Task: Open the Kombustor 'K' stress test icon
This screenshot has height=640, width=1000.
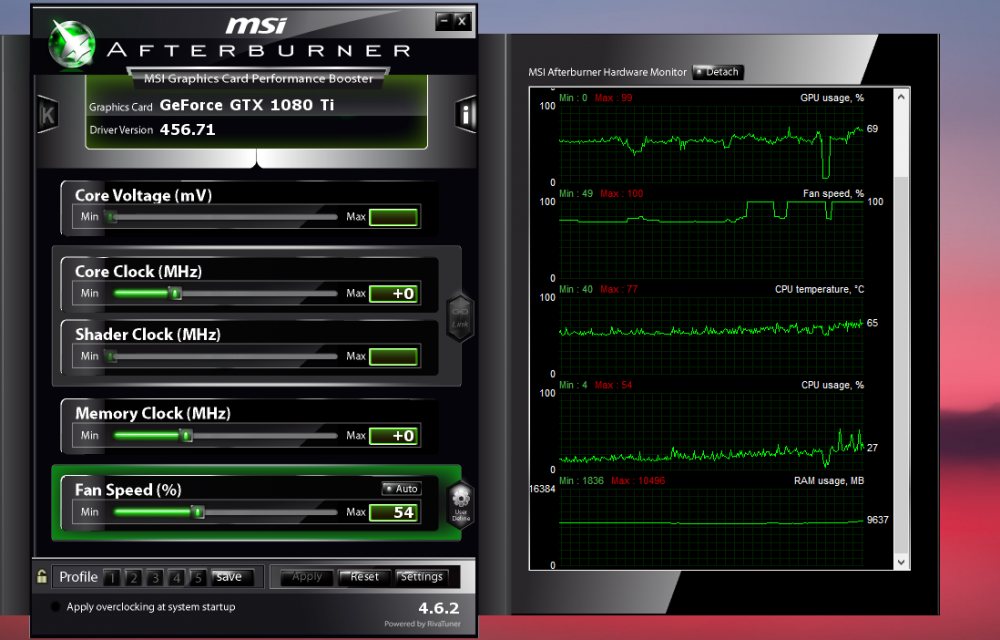Action: [x=47, y=113]
